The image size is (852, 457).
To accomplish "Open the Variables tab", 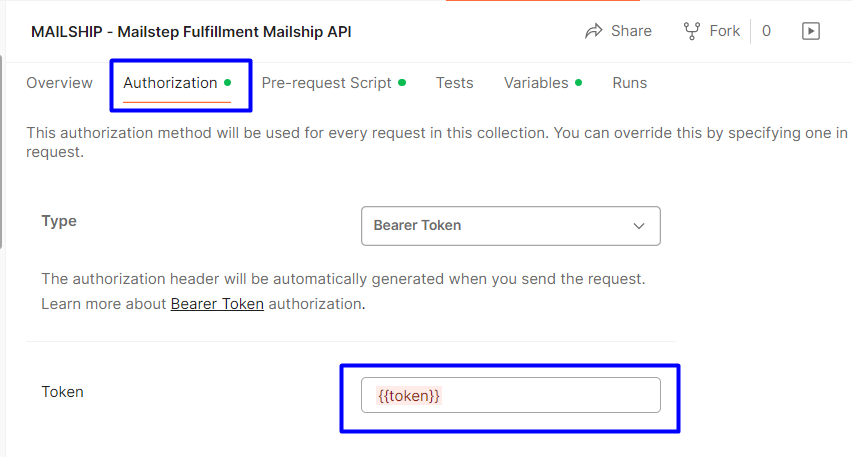I will click(x=536, y=83).
